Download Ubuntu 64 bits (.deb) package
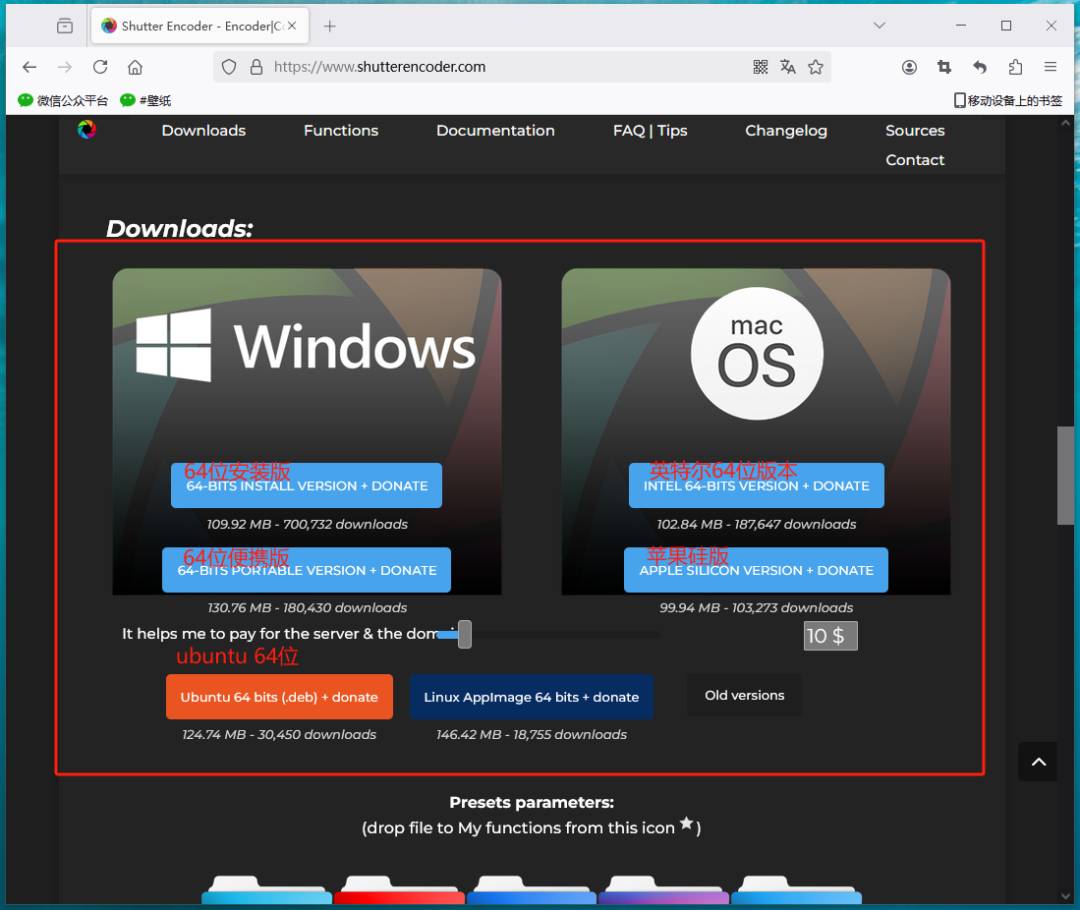The height and width of the screenshot is (910, 1080). (x=280, y=697)
